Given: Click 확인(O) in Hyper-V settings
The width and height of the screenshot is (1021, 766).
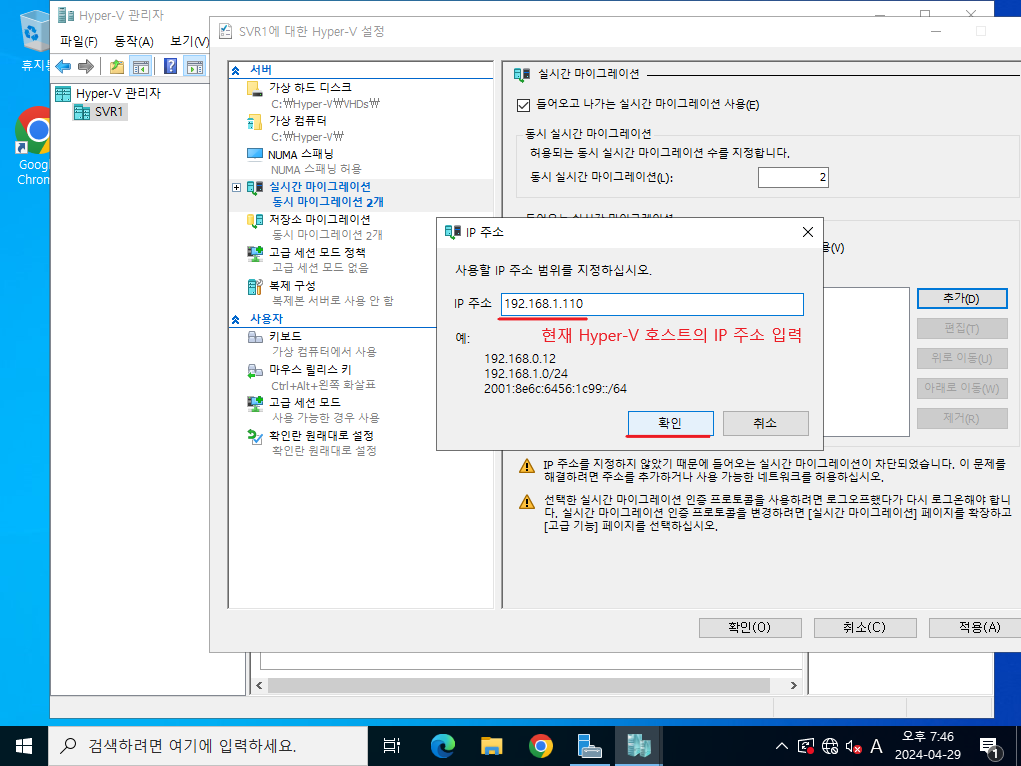Looking at the screenshot, I should pos(749,627).
